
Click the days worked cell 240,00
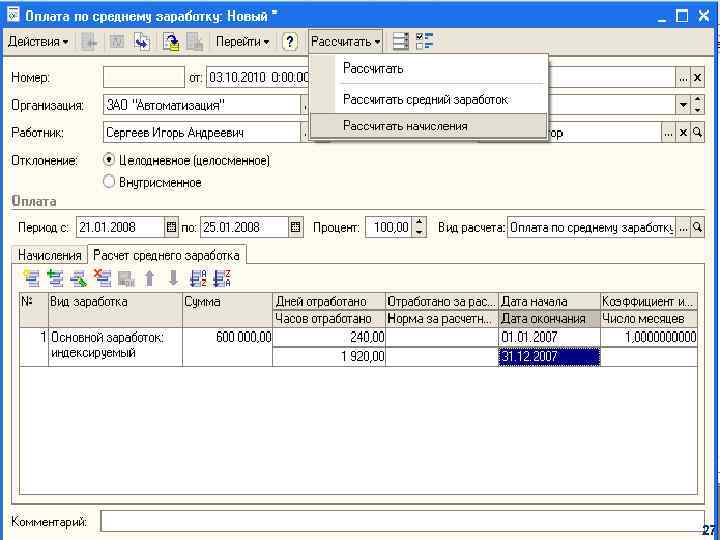coord(329,338)
